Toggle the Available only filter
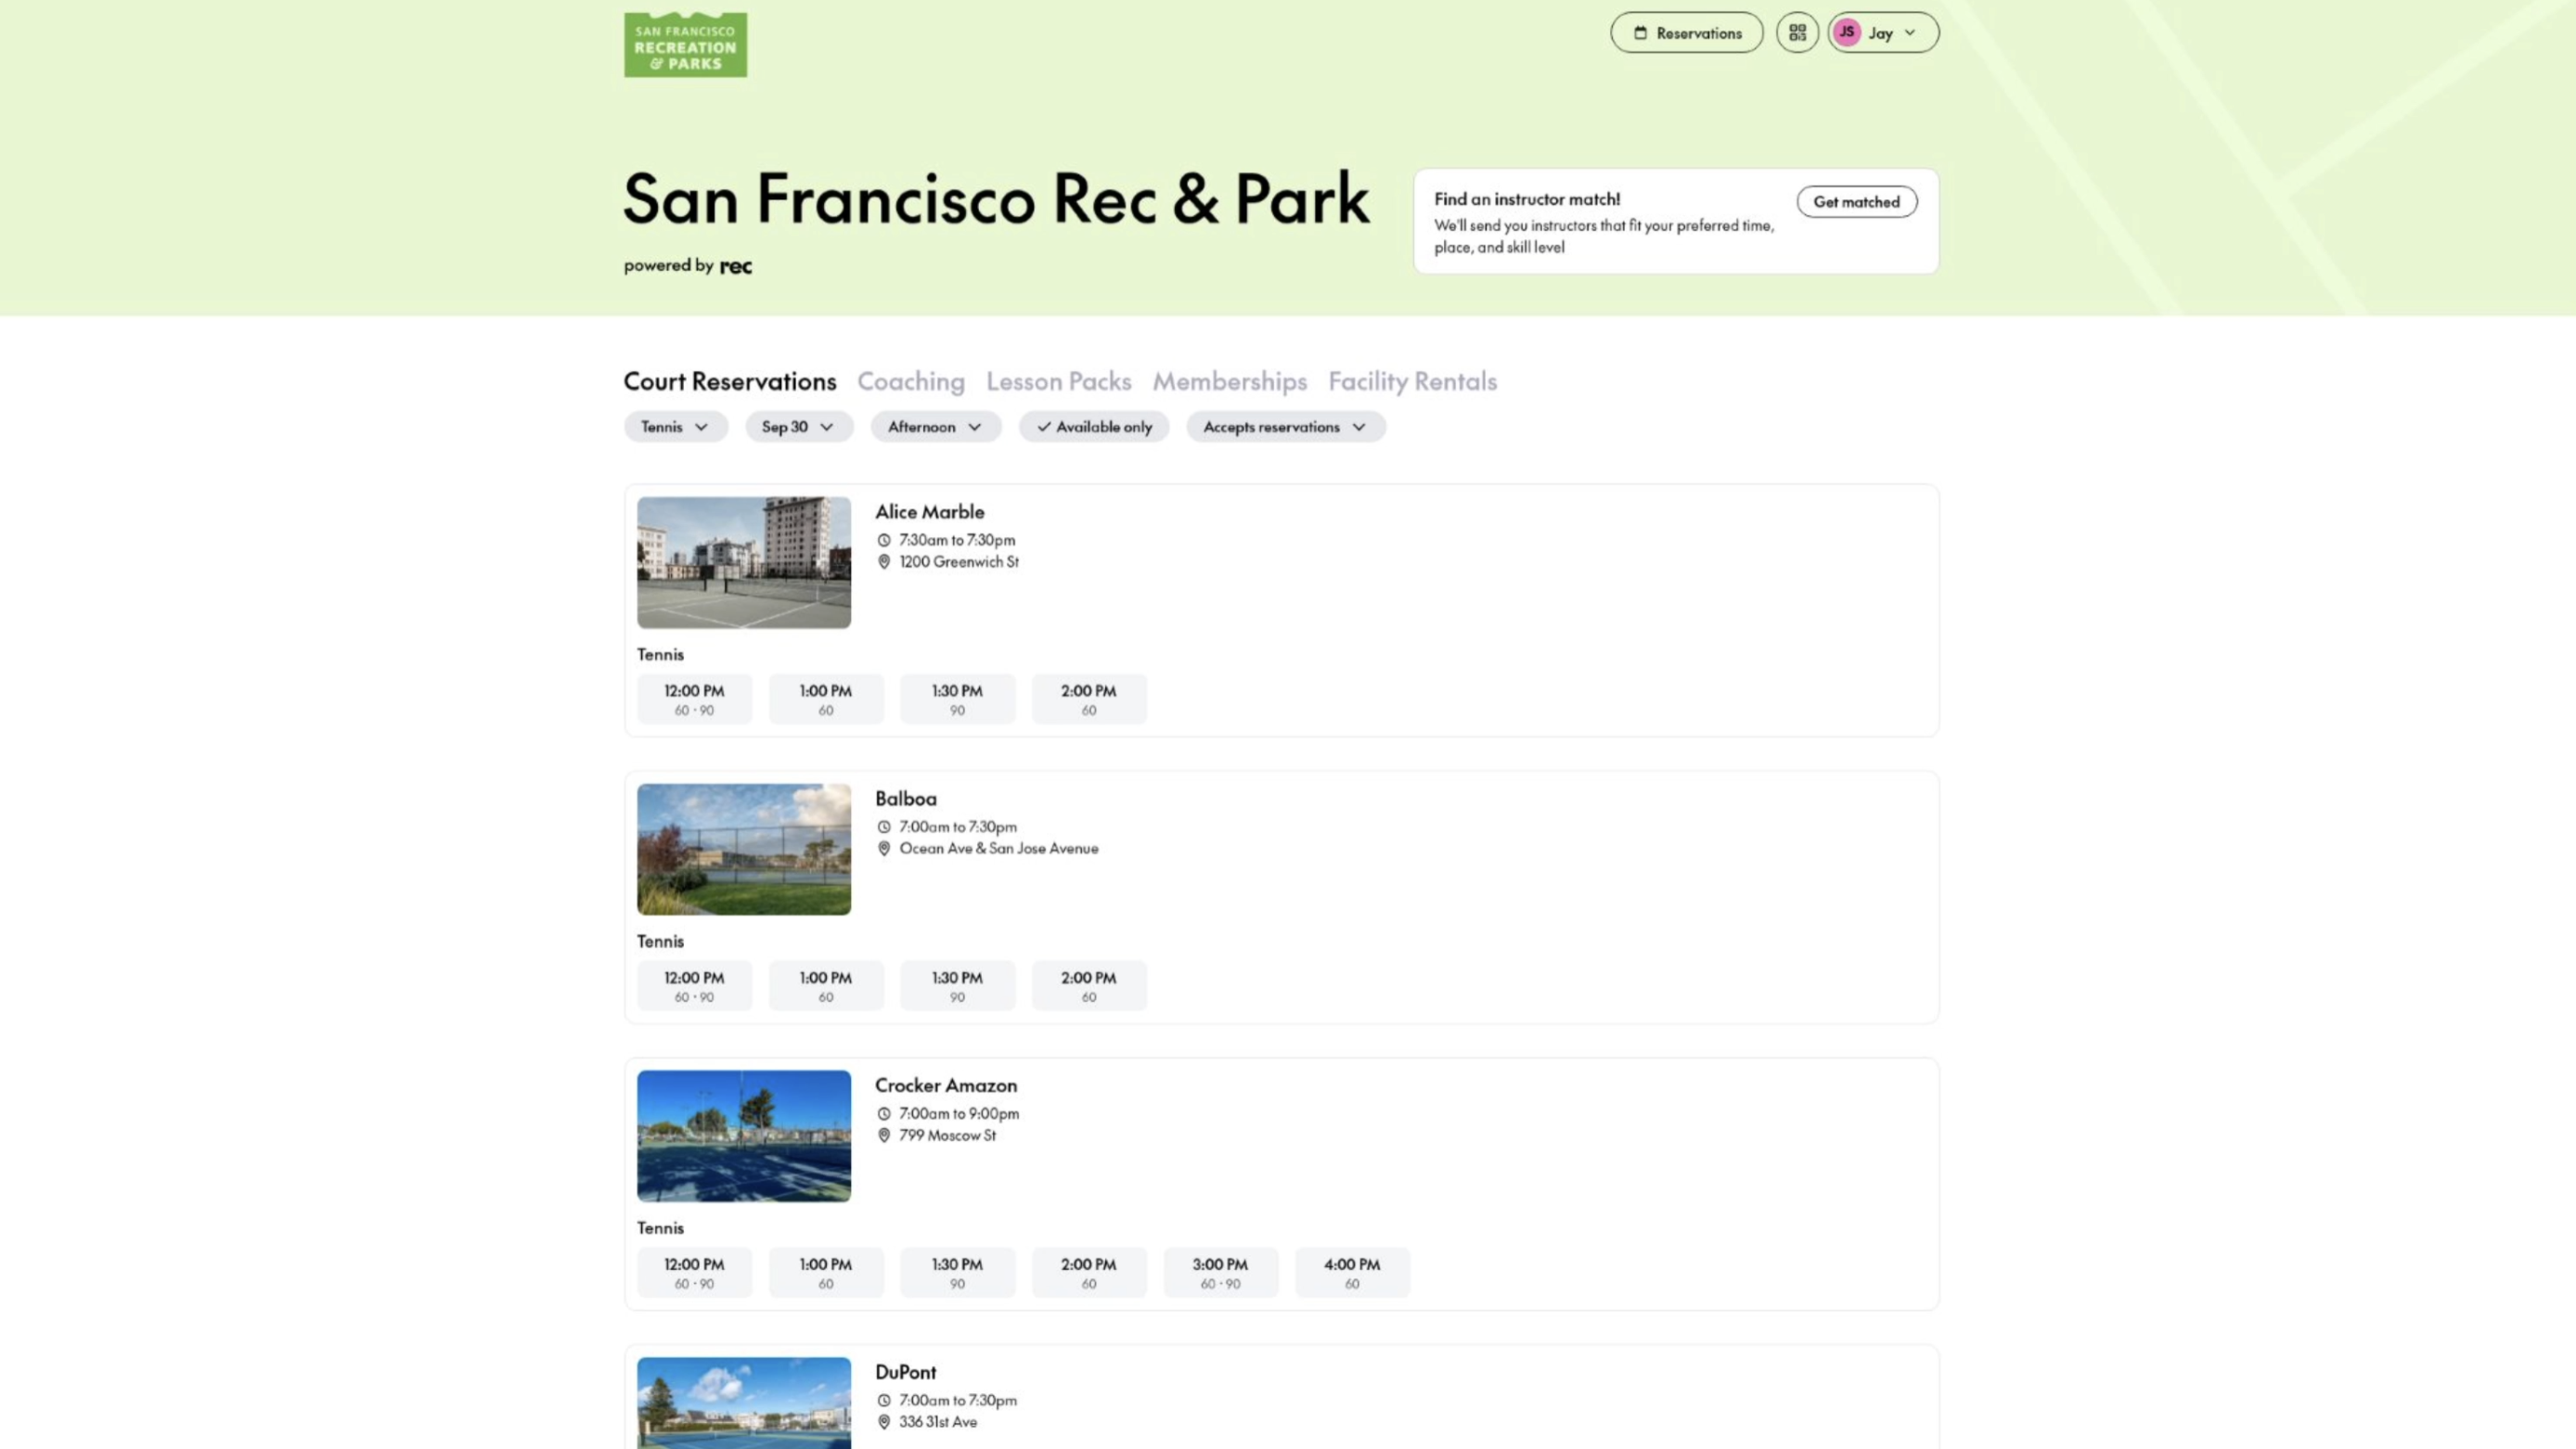Viewport: 2576px width, 1449px height. point(1094,427)
